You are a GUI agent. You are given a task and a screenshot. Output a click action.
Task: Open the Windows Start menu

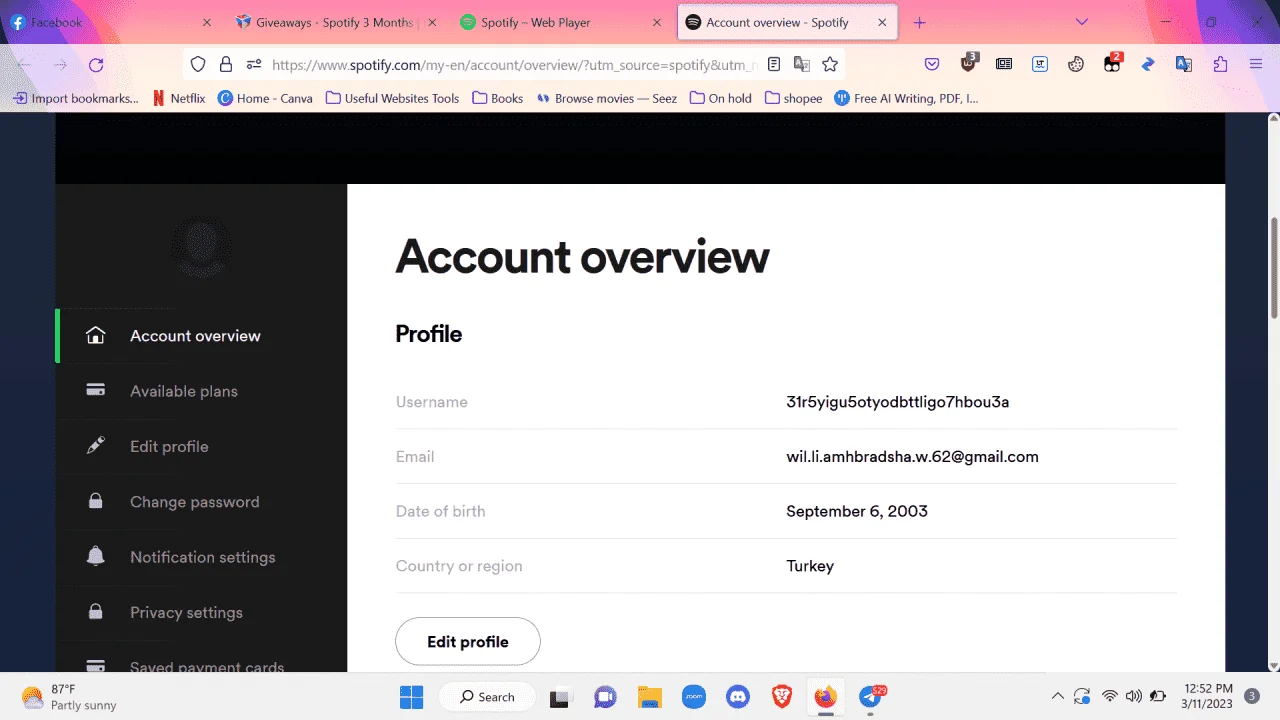pyautogui.click(x=411, y=697)
